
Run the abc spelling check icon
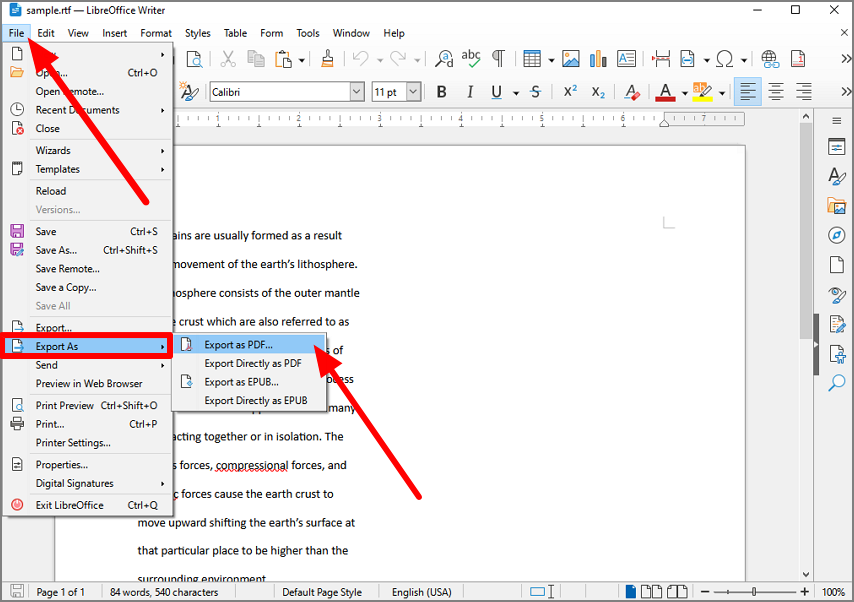[471, 59]
